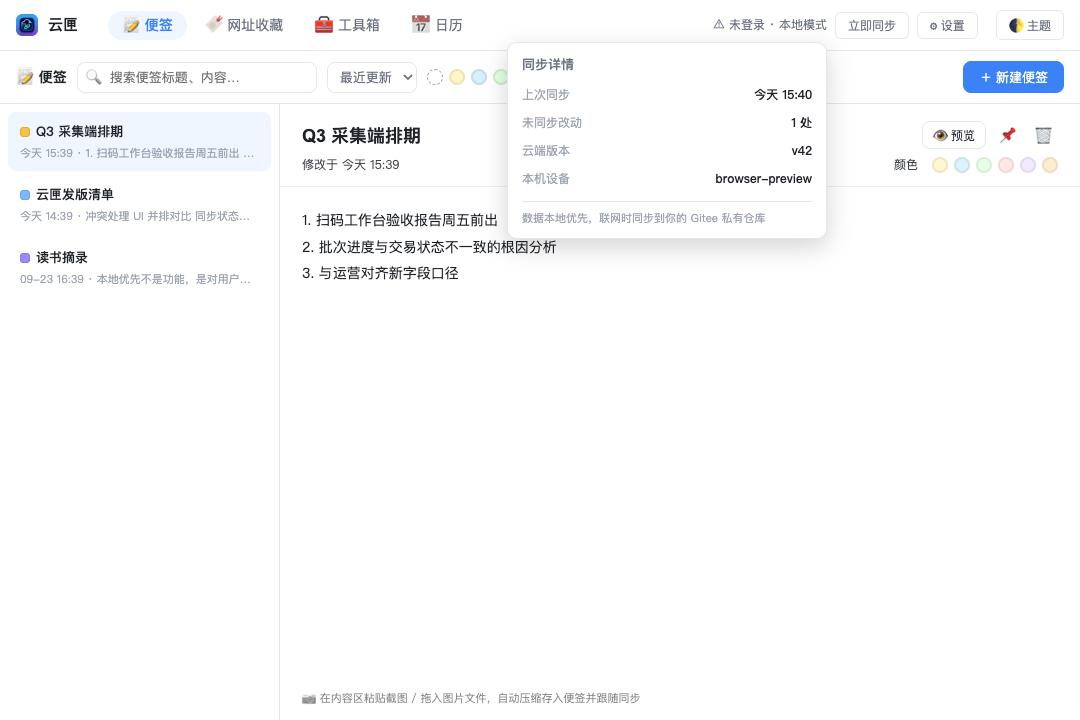Screen dimensions: 1080x720
Task: Click the 云匣 app logo icon
Action: (27, 25)
